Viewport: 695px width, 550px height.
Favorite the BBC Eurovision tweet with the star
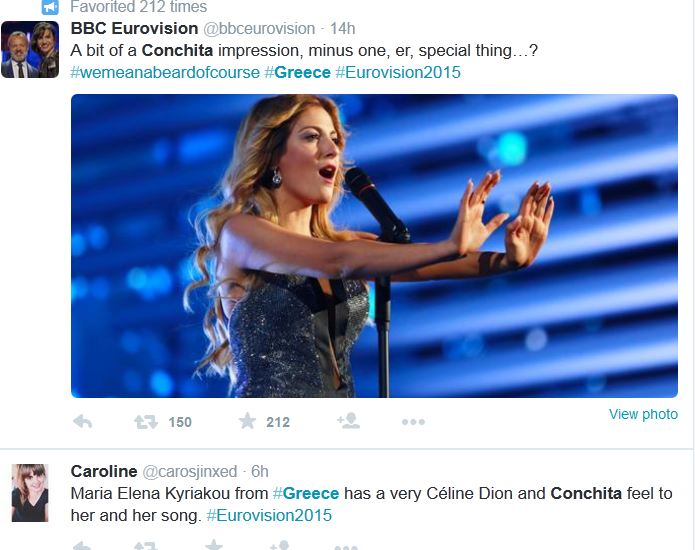(247, 421)
